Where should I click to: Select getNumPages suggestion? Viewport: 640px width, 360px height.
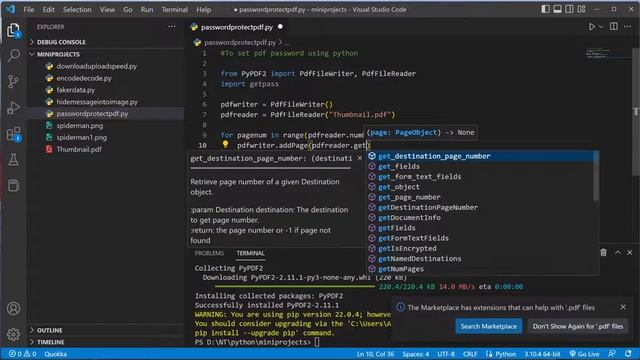(480, 269)
